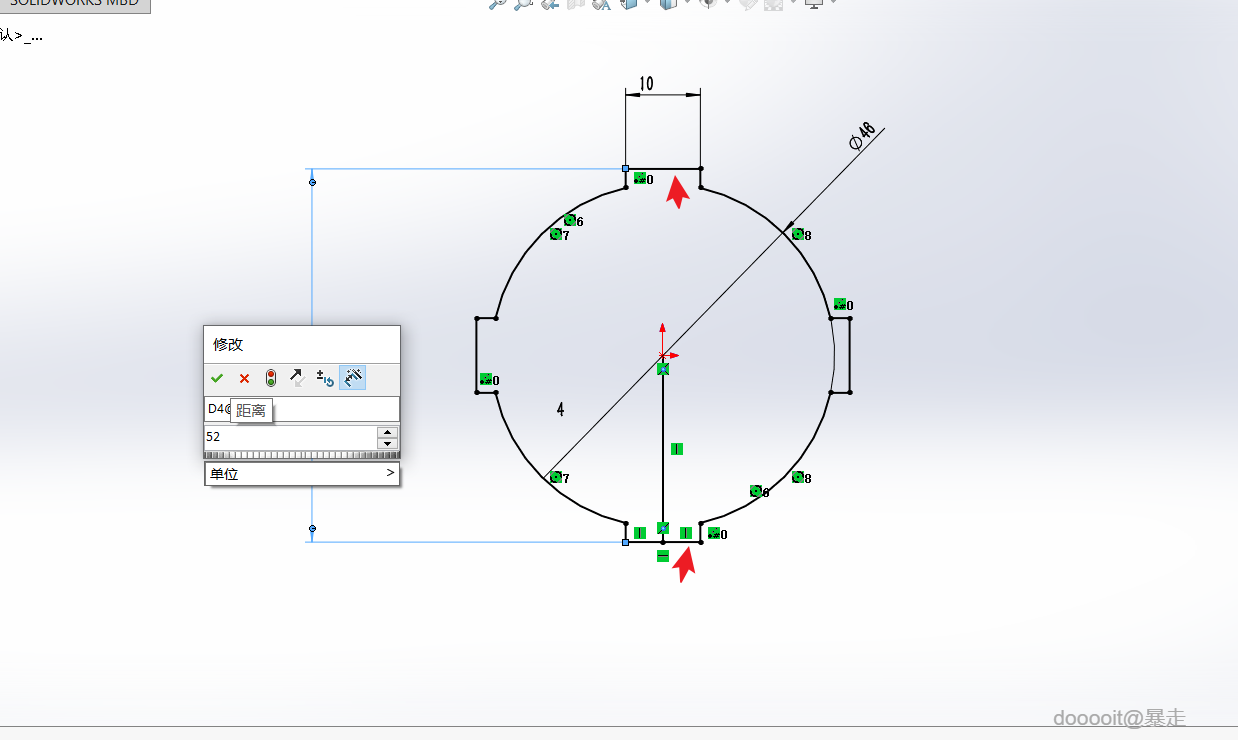Select the 10 width dimension text
The width and height of the screenshot is (1238, 740).
(646, 84)
